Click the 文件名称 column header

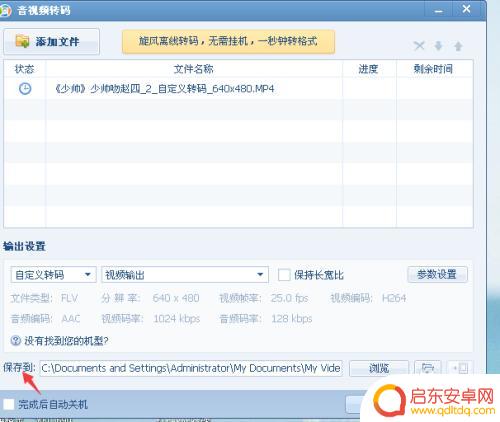point(194,69)
